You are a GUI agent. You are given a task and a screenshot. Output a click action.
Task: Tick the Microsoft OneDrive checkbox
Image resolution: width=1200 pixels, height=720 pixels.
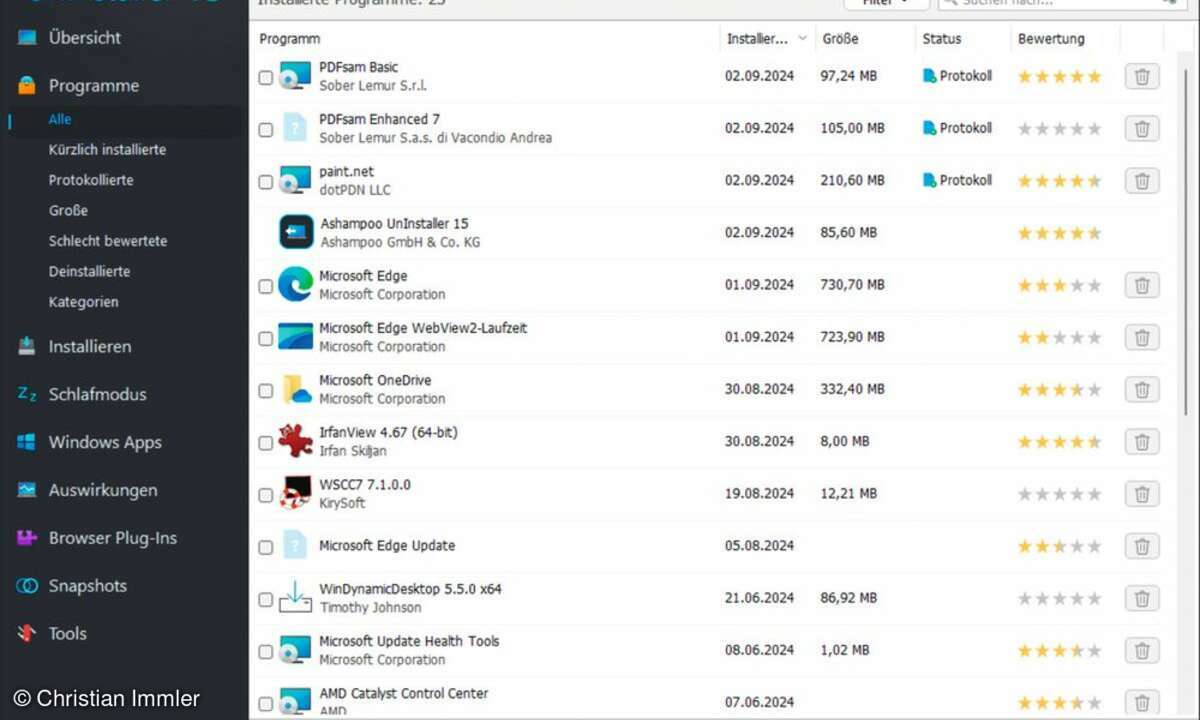pyautogui.click(x=265, y=390)
